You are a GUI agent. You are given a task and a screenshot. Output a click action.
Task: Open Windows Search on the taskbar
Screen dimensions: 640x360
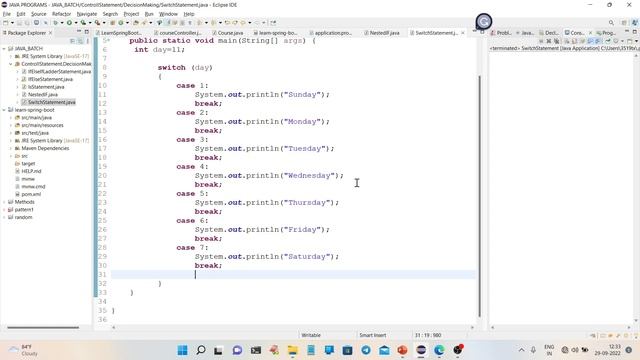pyautogui.click(x=201, y=350)
